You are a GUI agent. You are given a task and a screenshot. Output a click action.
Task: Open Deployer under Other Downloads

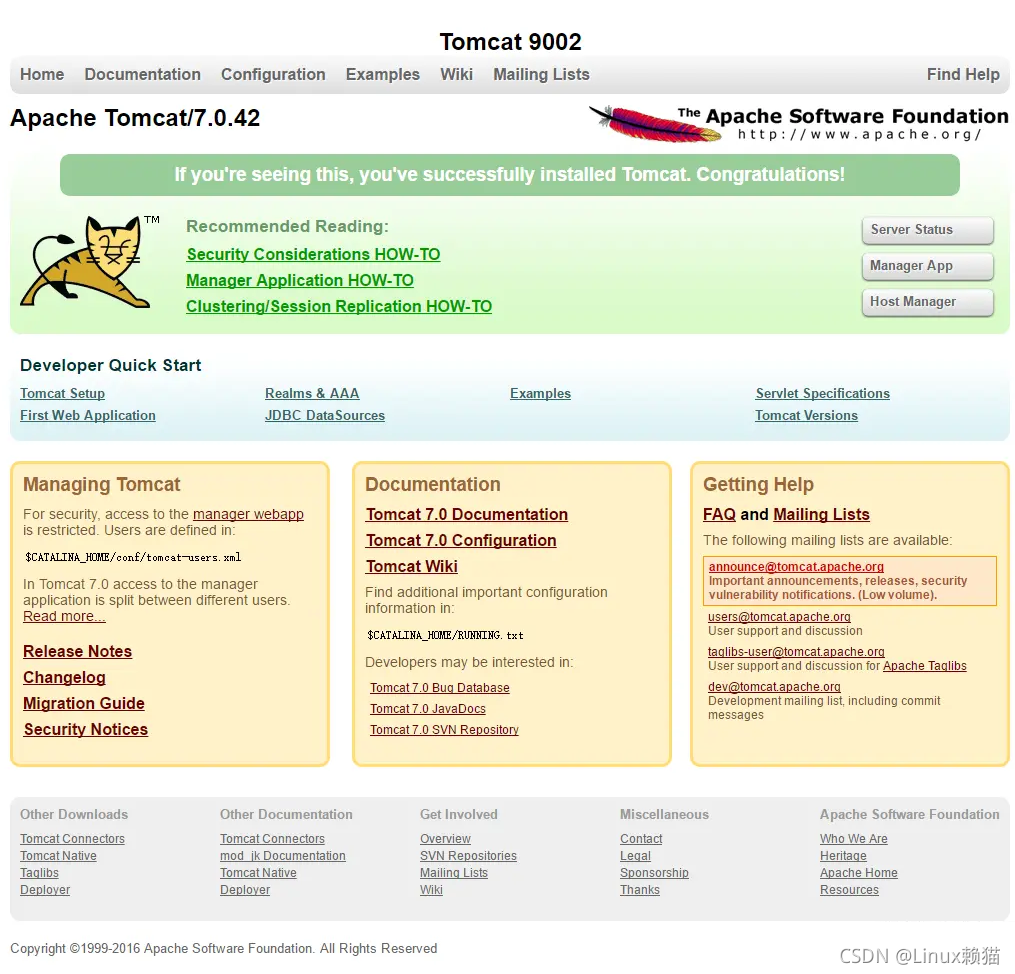[x=45, y=890]
